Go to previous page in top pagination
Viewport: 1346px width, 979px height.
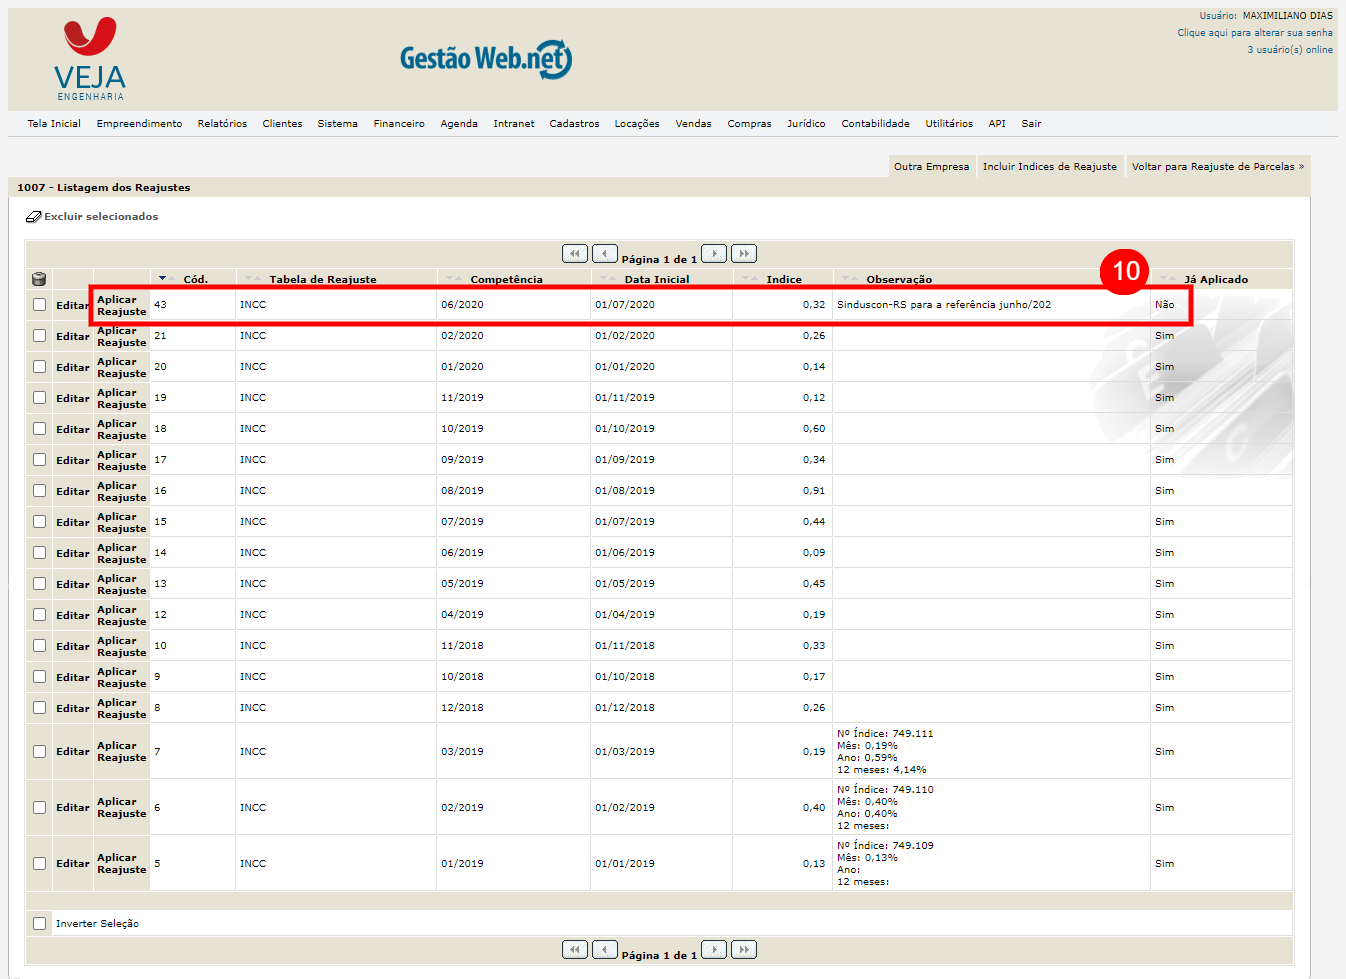(604, 254)
